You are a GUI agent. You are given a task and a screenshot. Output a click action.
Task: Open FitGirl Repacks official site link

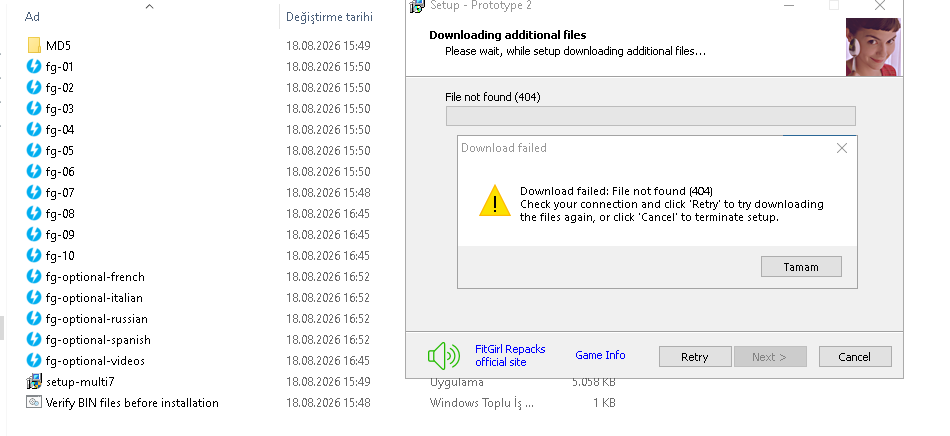click(510, 355)
